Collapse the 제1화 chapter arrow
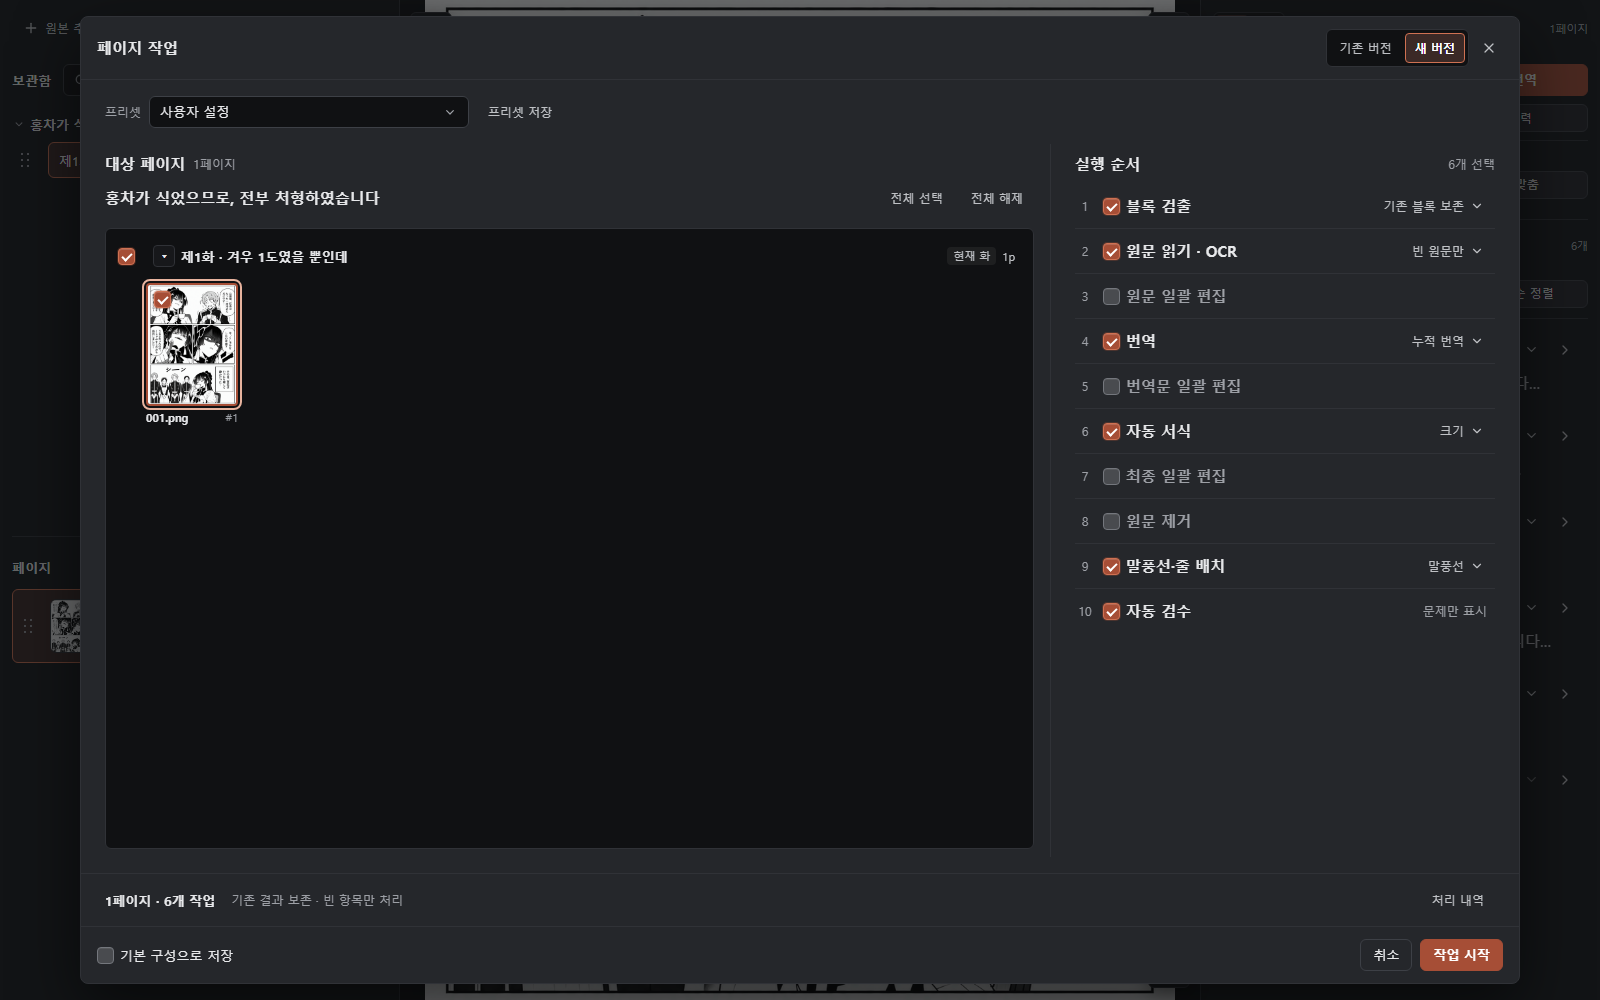The height and width of the screenshot is (1000, 1600). pyautogui.click(x=164, y=257)
